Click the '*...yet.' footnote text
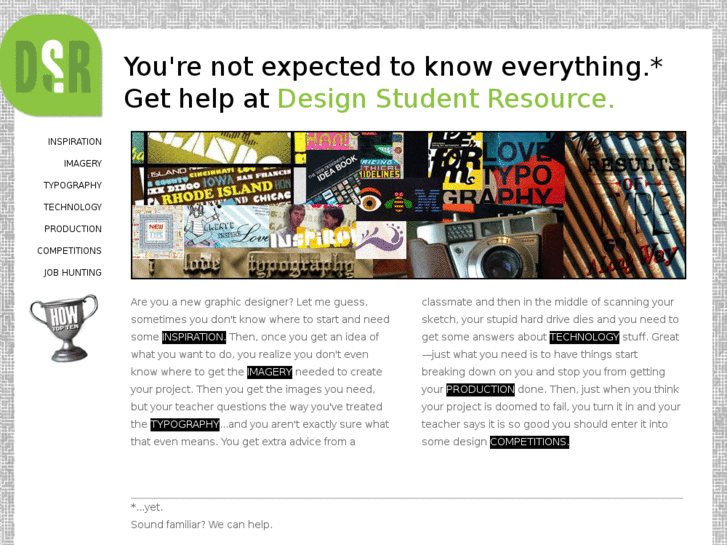Screen dimensions: 727x545 tap(147, 507)
